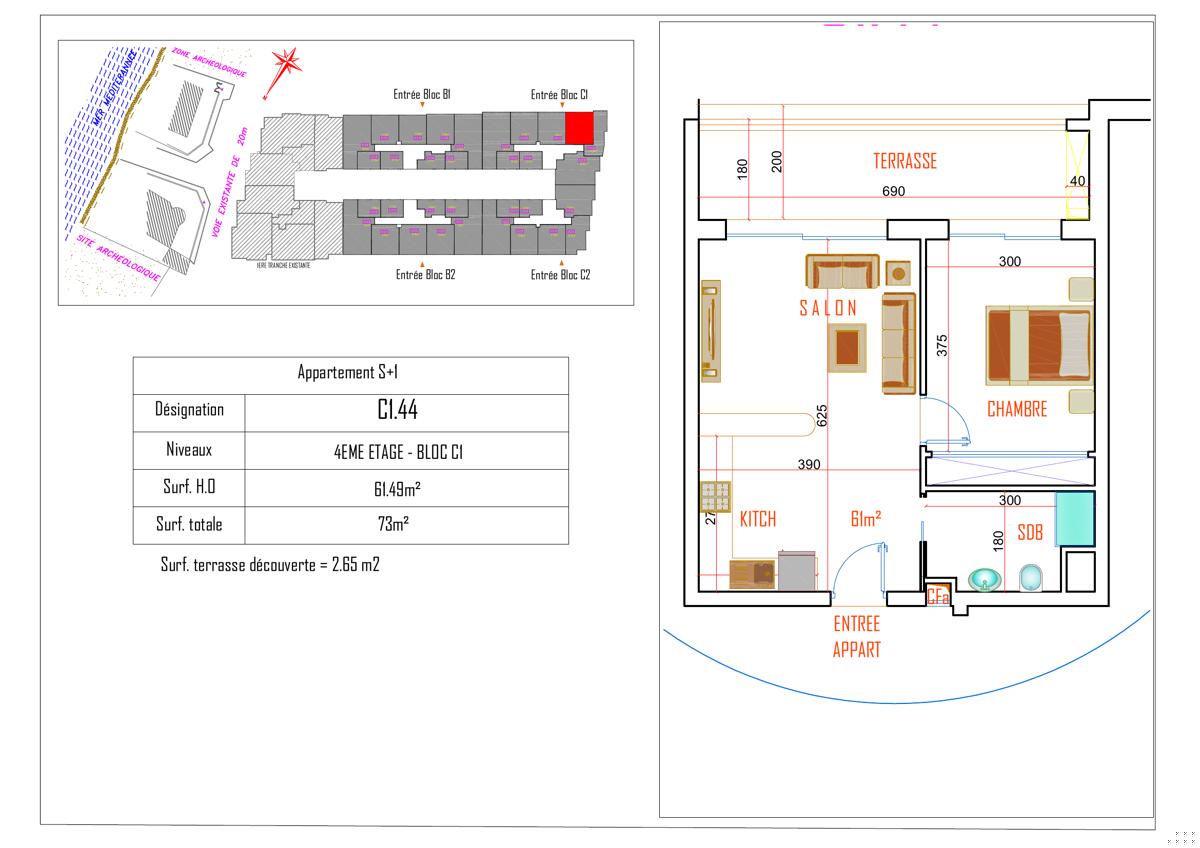1200x848 pixels.
Task: Click the coffee table in the Salon
Action: tap(846, 348)
